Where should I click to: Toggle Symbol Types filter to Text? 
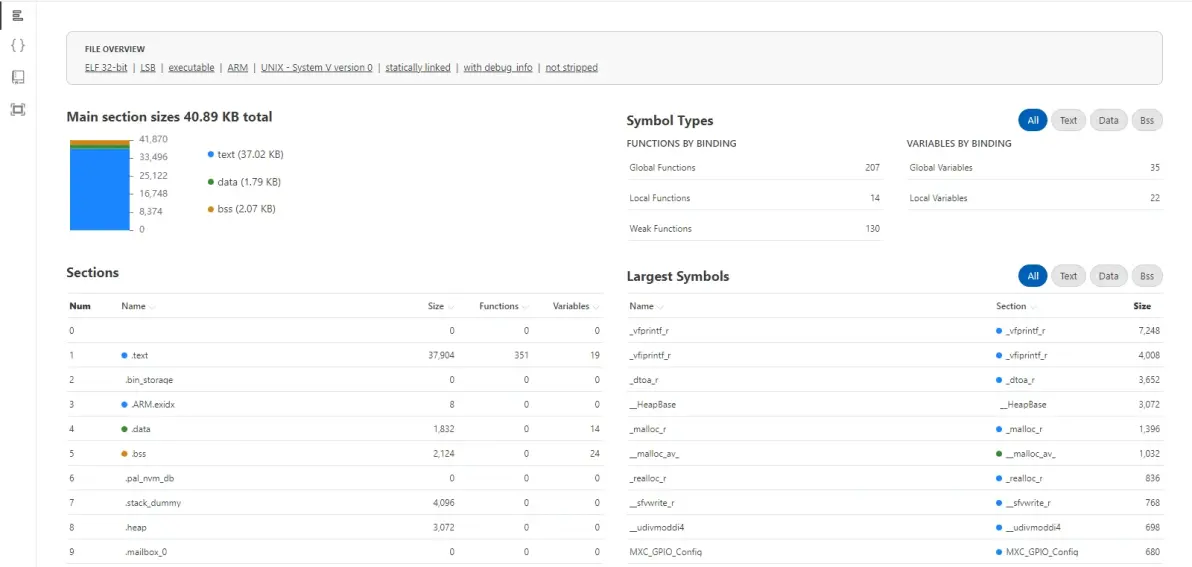pos(1068,121)
